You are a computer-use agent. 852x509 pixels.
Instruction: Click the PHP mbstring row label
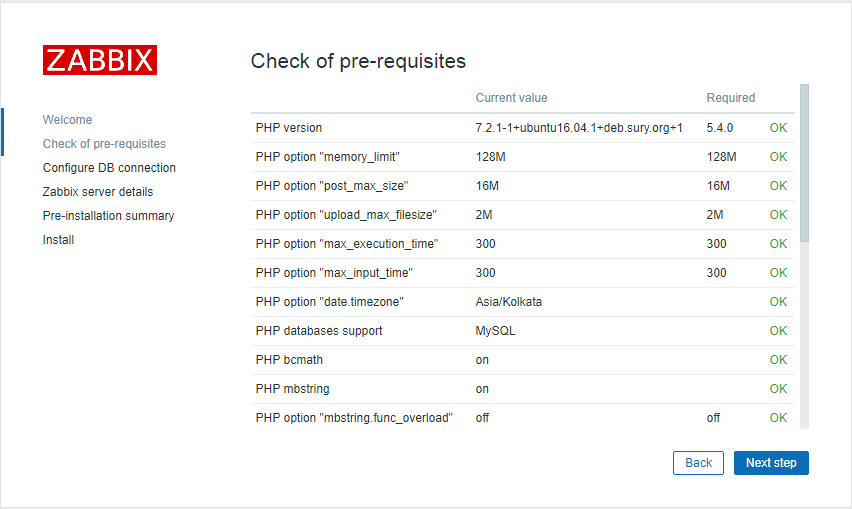(292, 389)
